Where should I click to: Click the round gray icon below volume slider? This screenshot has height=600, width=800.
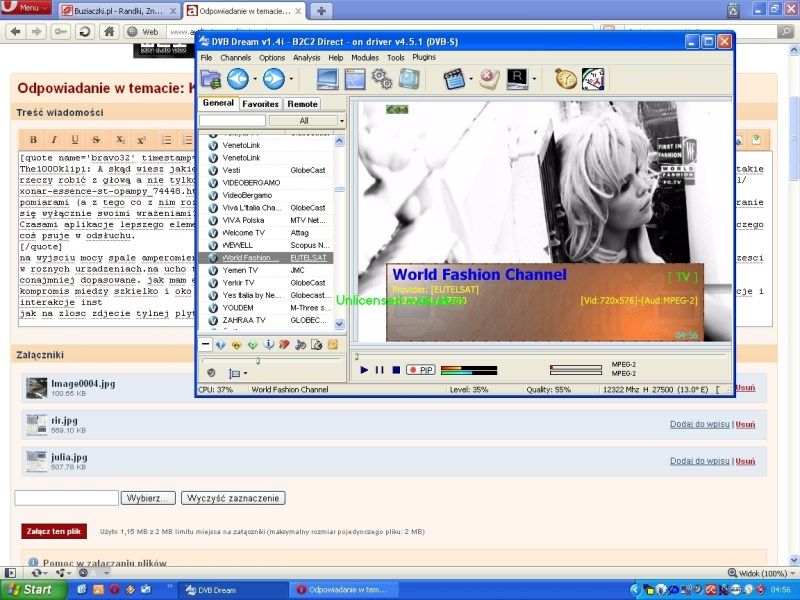coord(211,373)
